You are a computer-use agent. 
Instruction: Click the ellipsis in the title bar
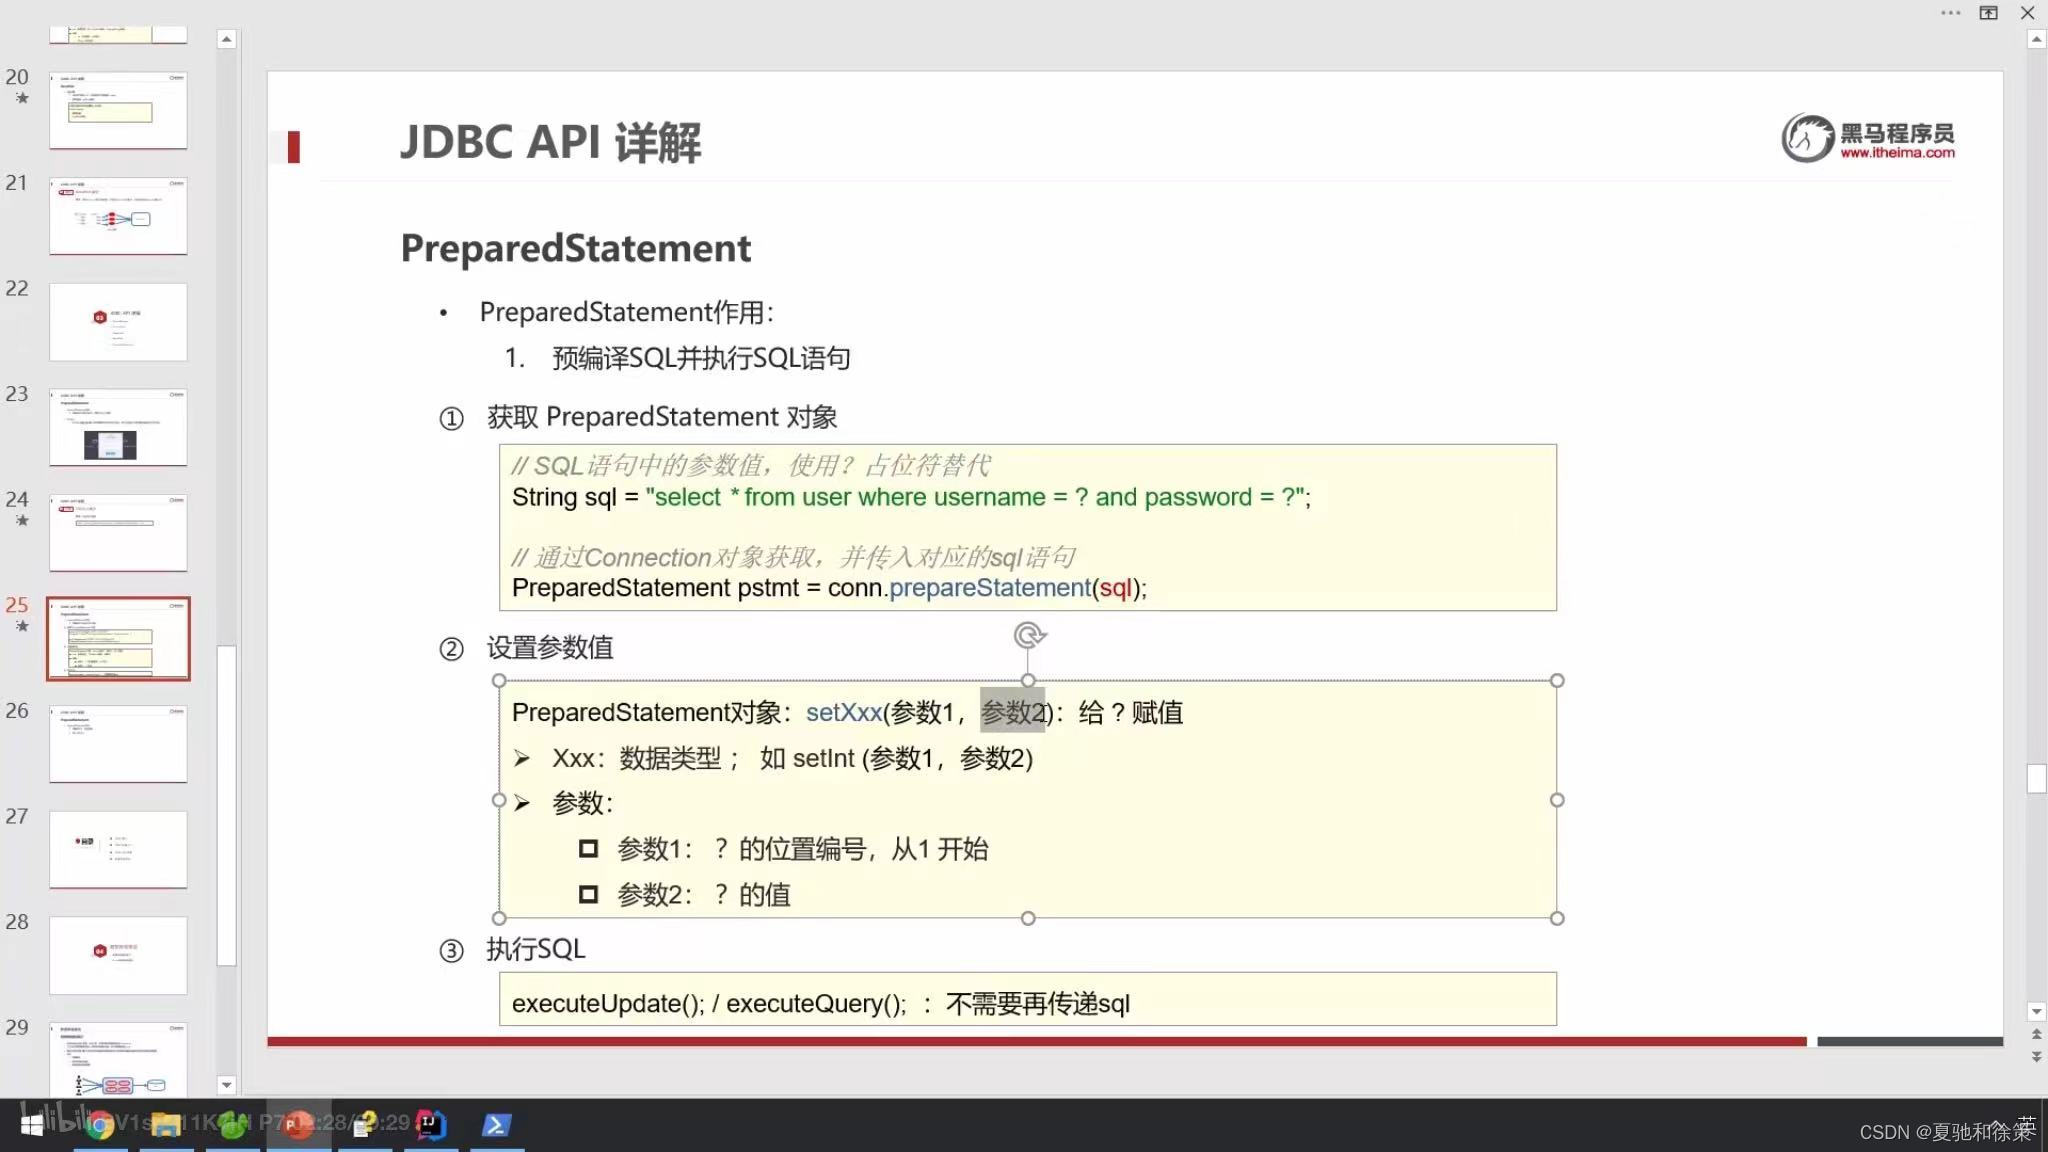coord(1950,12)
